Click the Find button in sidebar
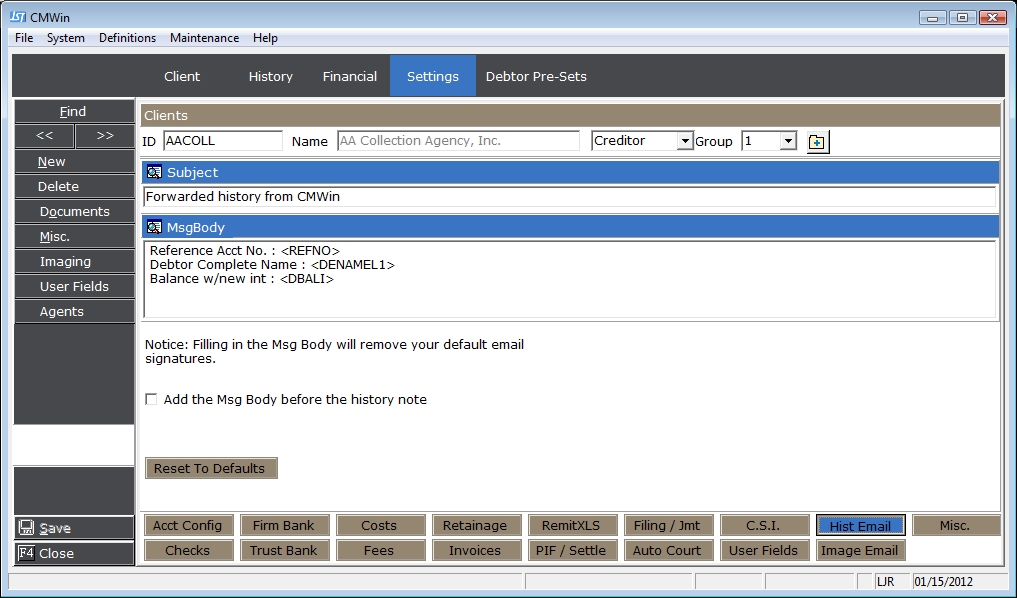 [x=74, y=111]
